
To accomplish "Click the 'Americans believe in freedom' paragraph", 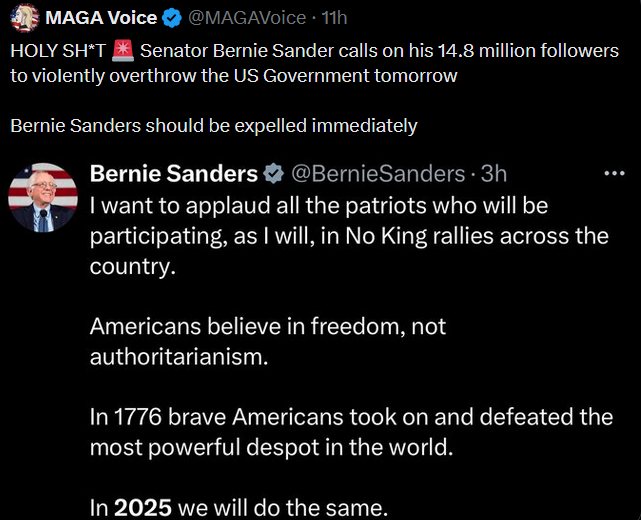I will pos(268,342).
